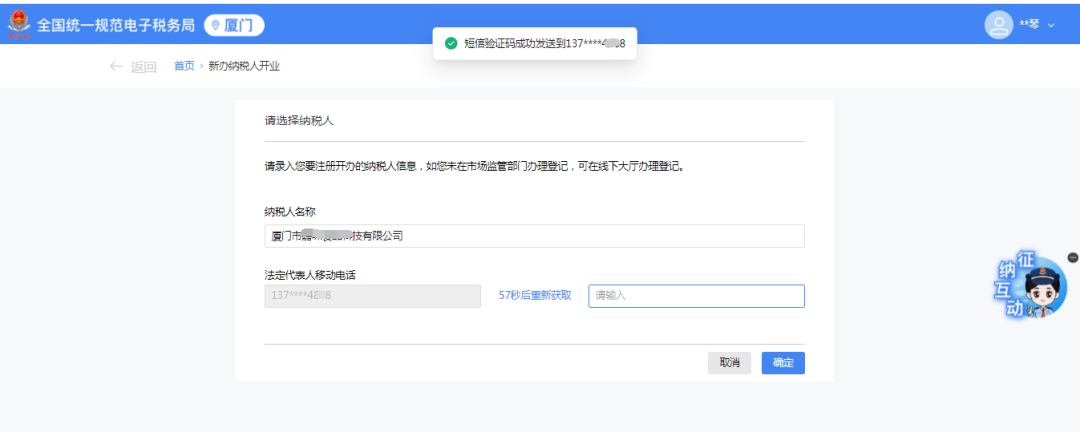
Task: Open the 厦门 location selector
Action: click(x=234, y=25)
